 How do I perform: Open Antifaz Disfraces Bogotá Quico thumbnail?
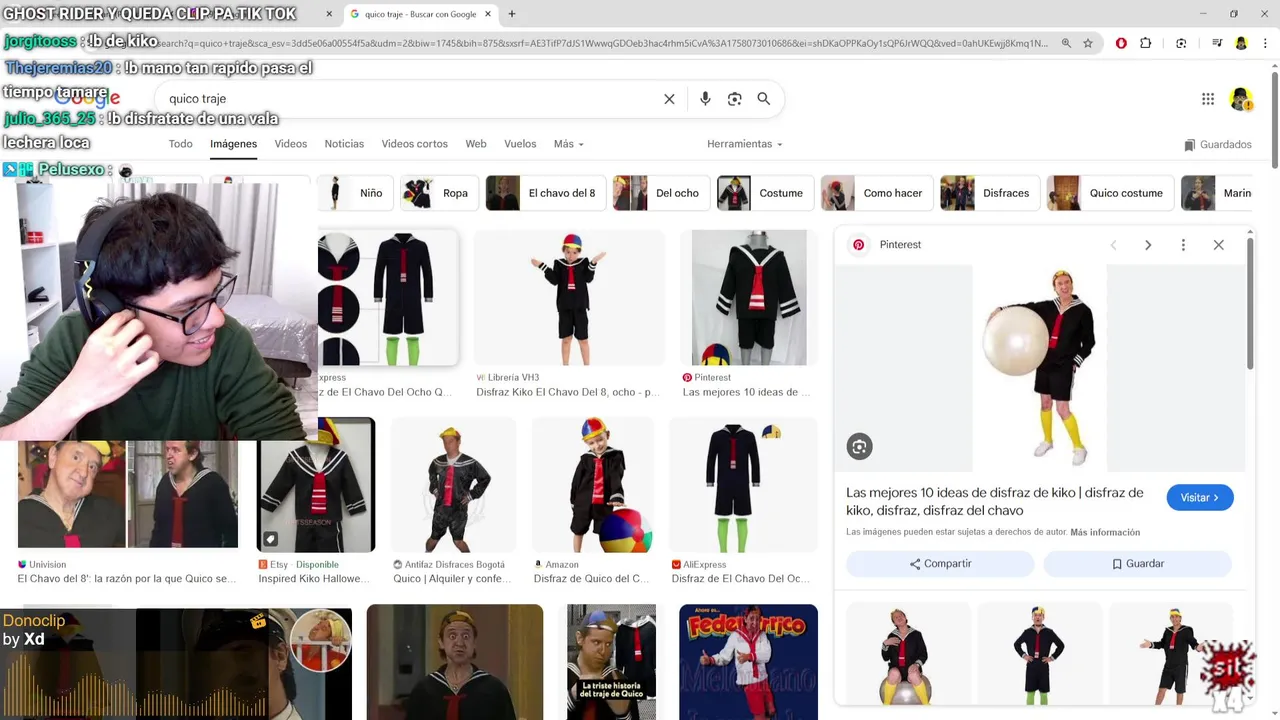pyautogui.click(x=454, y=485)
